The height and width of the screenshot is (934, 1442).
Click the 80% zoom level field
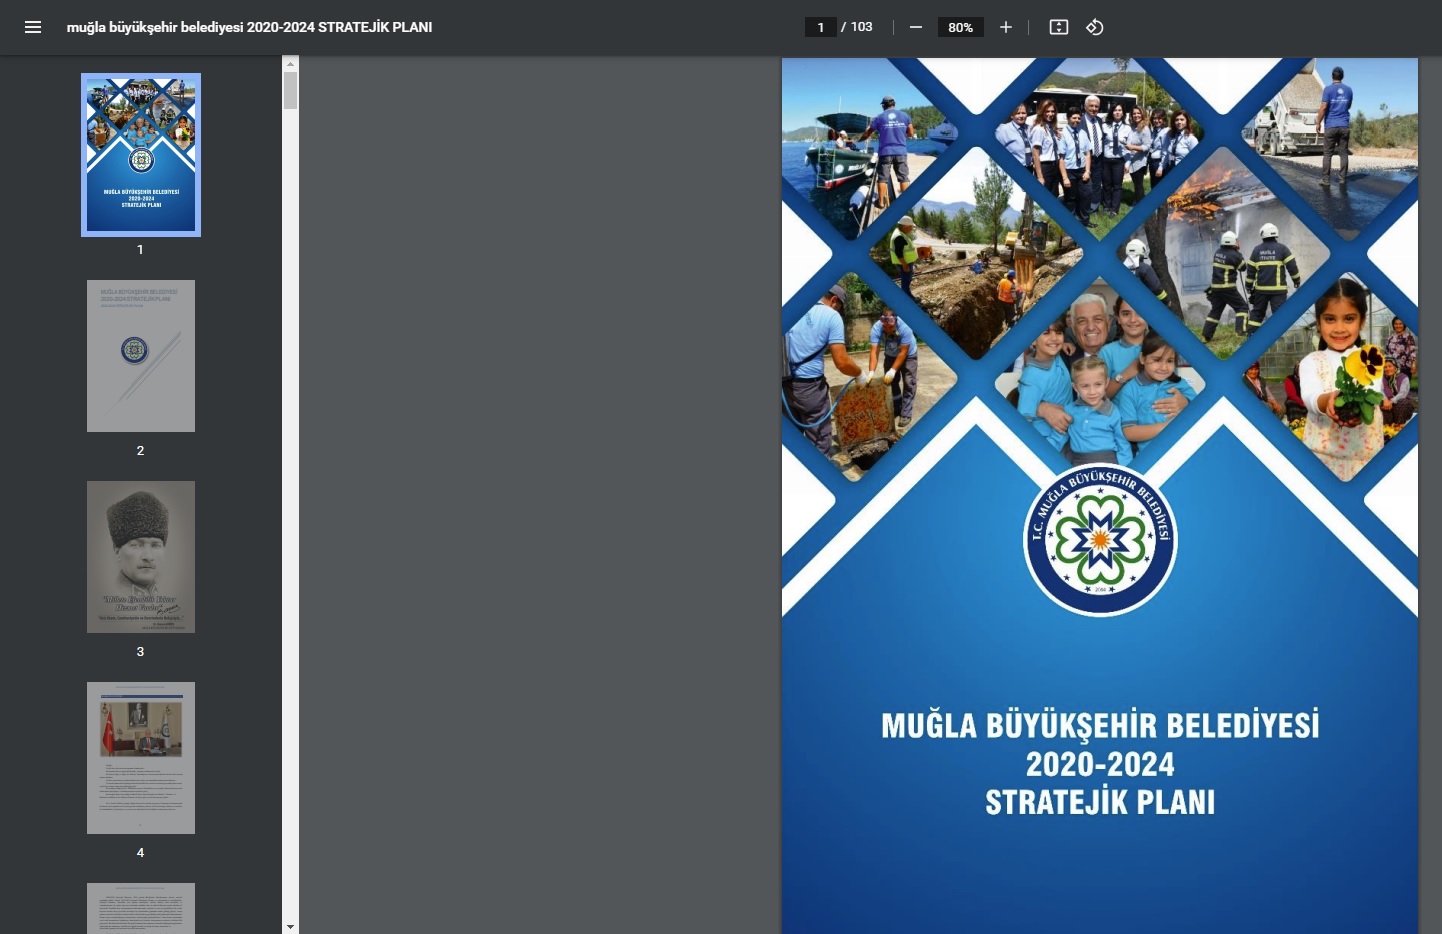point(960,27)
